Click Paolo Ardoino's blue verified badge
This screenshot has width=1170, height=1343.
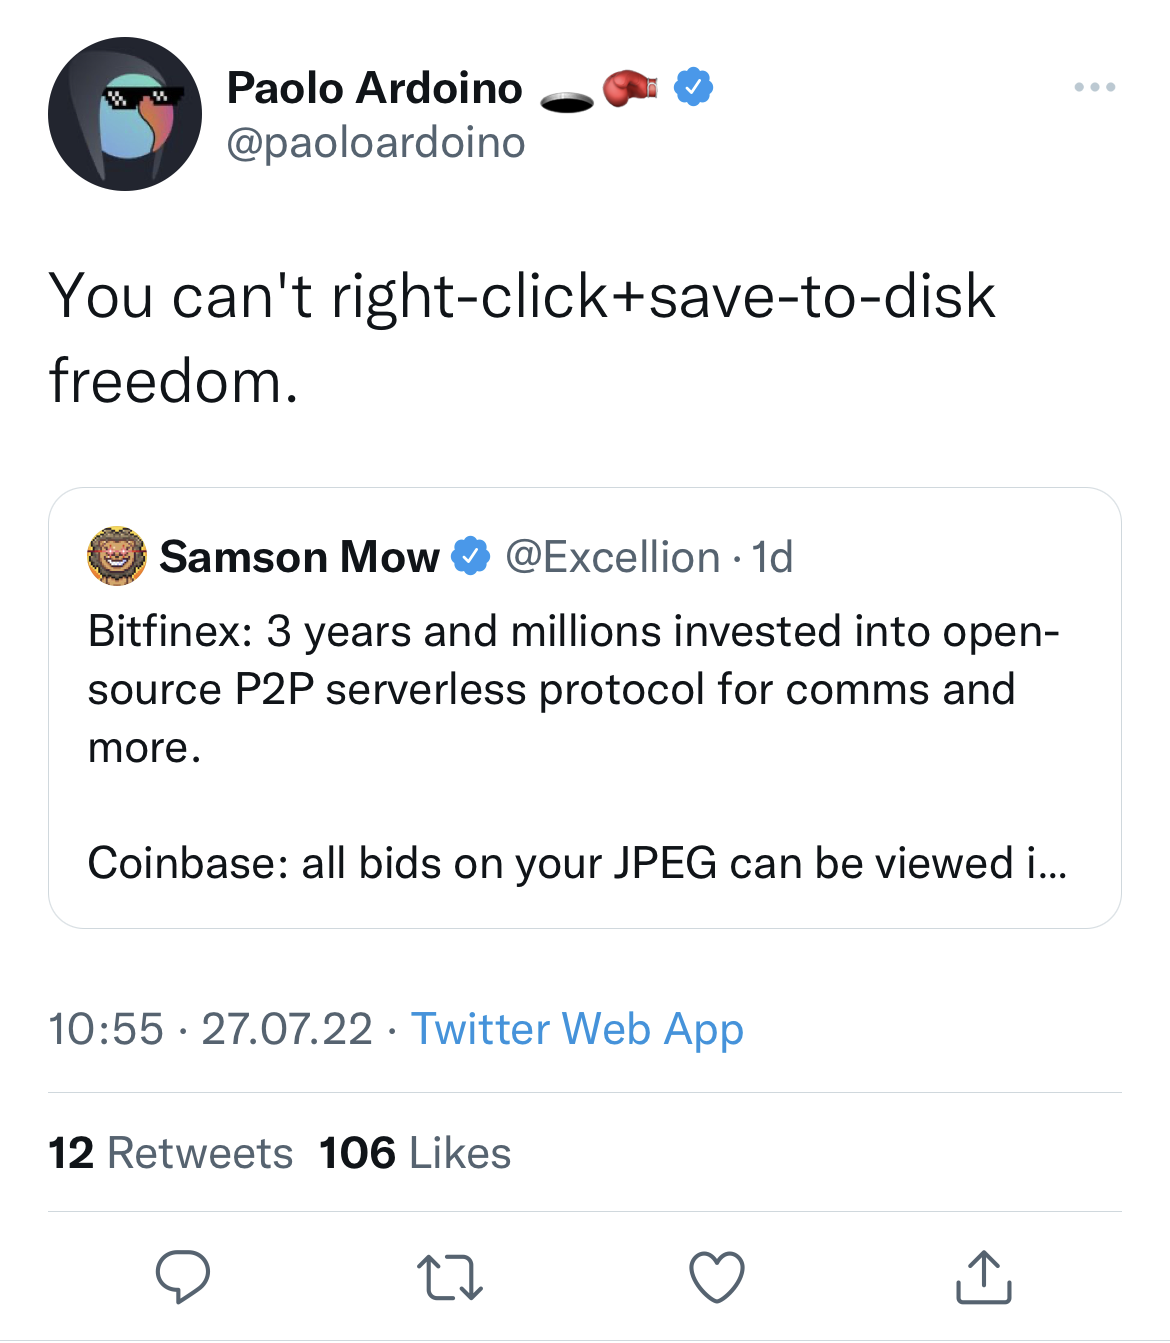point(693,88)
